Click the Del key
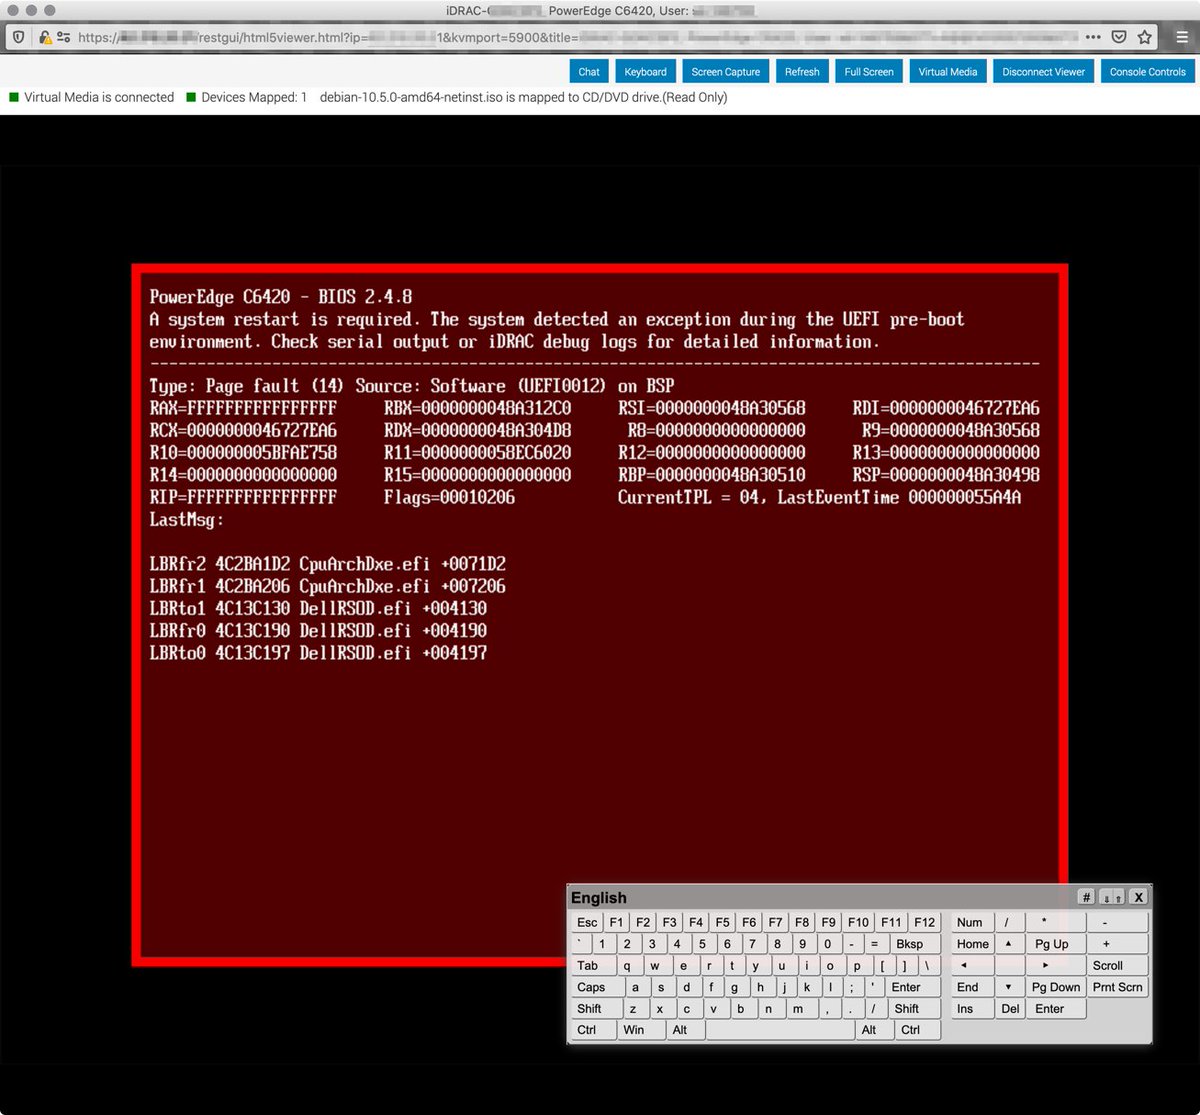 1010,1009
